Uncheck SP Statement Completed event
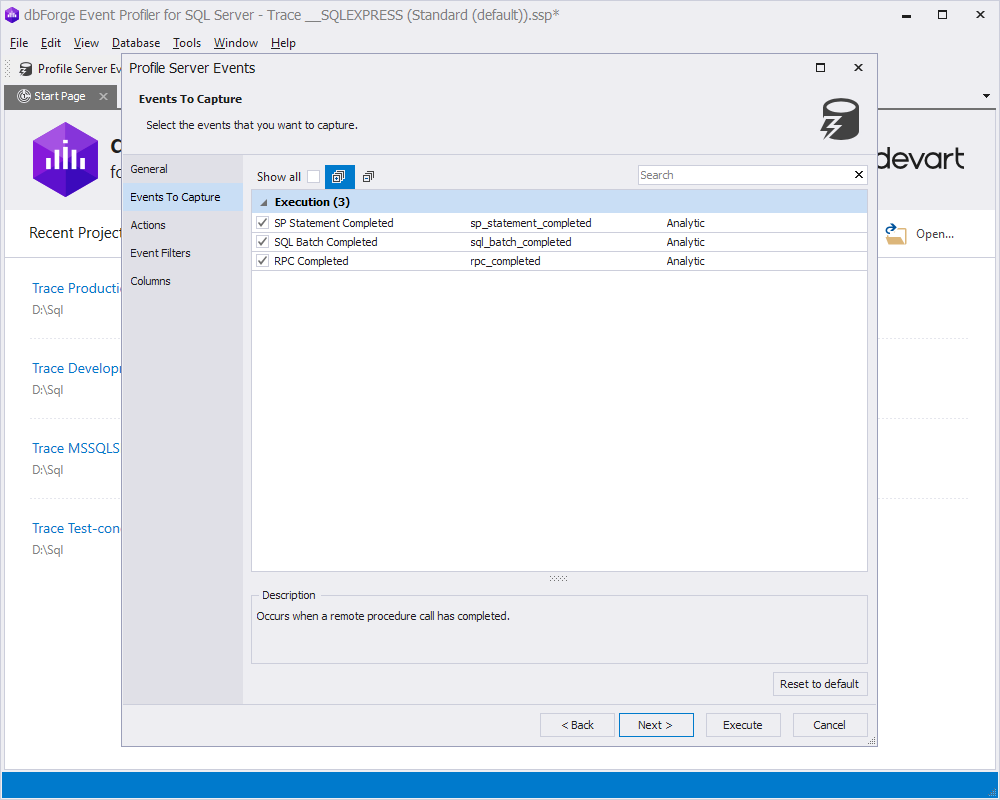Viewport: 1000px width, 800px height. [x=262, y=223]
